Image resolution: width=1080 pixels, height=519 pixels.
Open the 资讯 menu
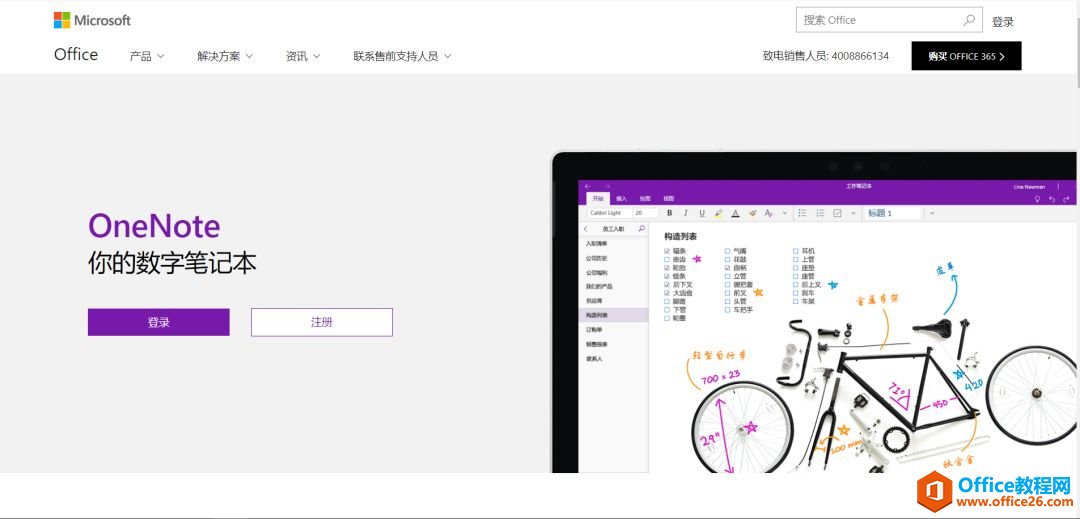pos(303,56)
